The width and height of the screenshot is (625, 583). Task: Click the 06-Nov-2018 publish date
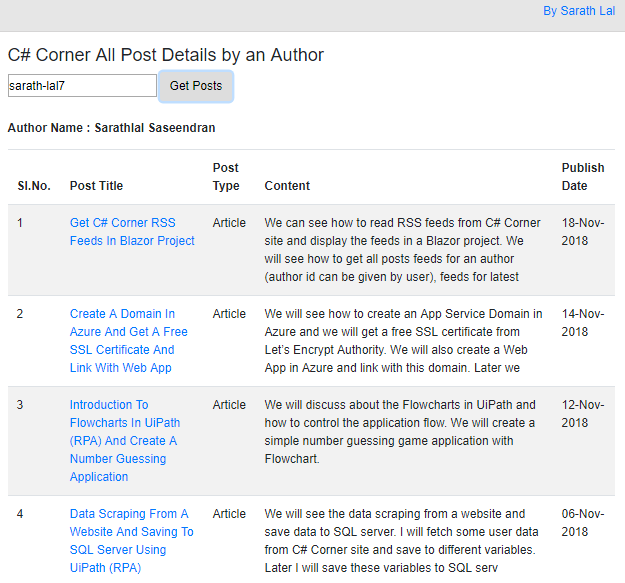(x=583, y=523)
